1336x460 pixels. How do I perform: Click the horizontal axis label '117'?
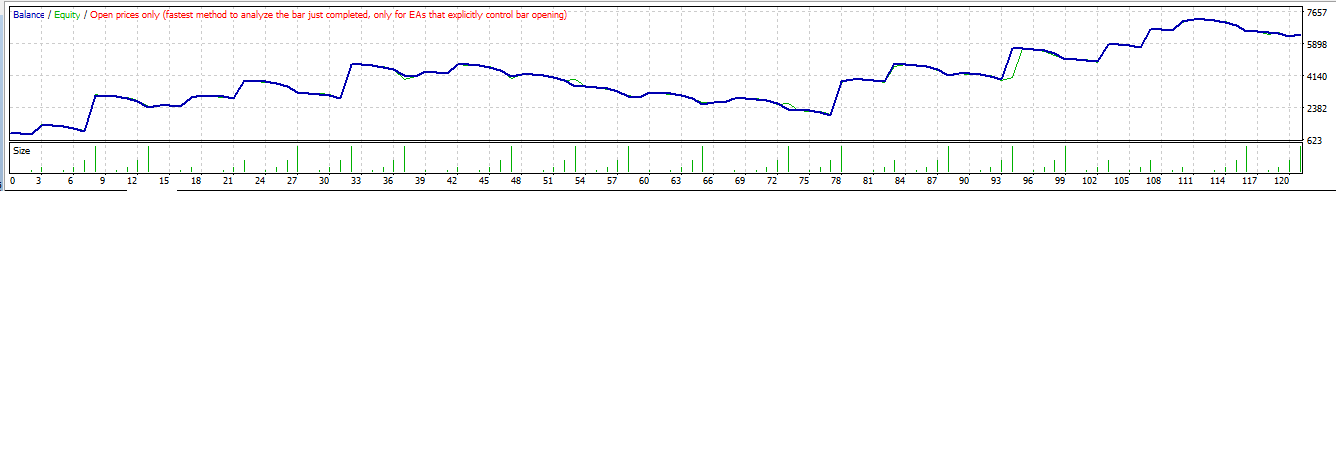(x=1250, y=181)
